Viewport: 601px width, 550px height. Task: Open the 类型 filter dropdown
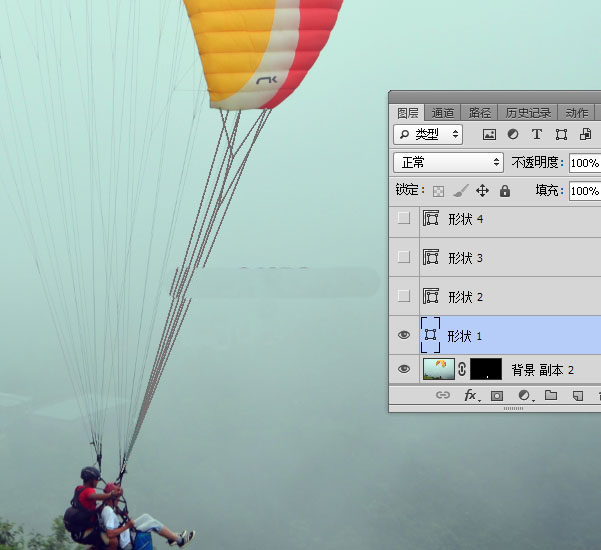429,134
